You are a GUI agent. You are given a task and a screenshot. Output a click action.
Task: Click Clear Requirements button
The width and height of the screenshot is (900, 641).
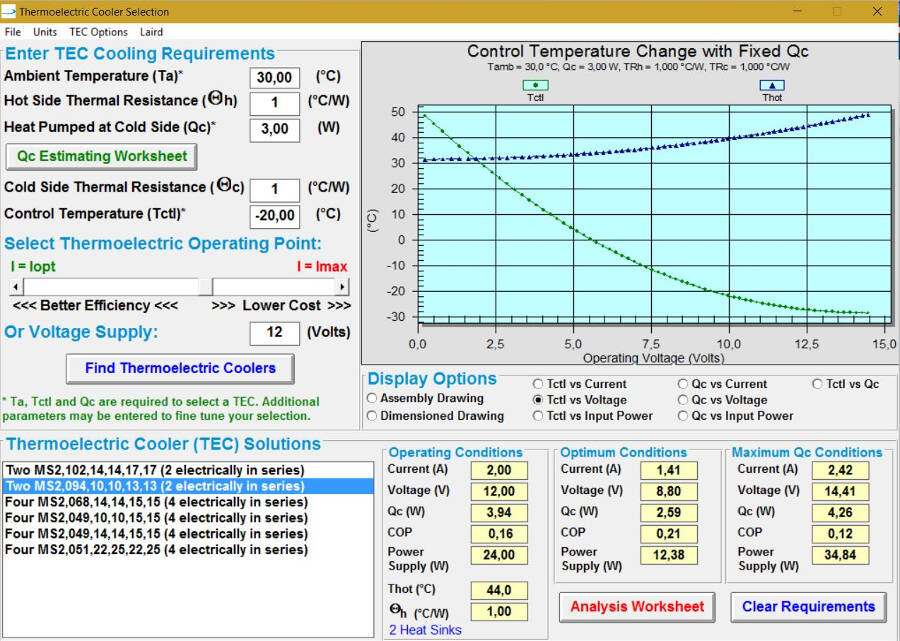point(808,607)
